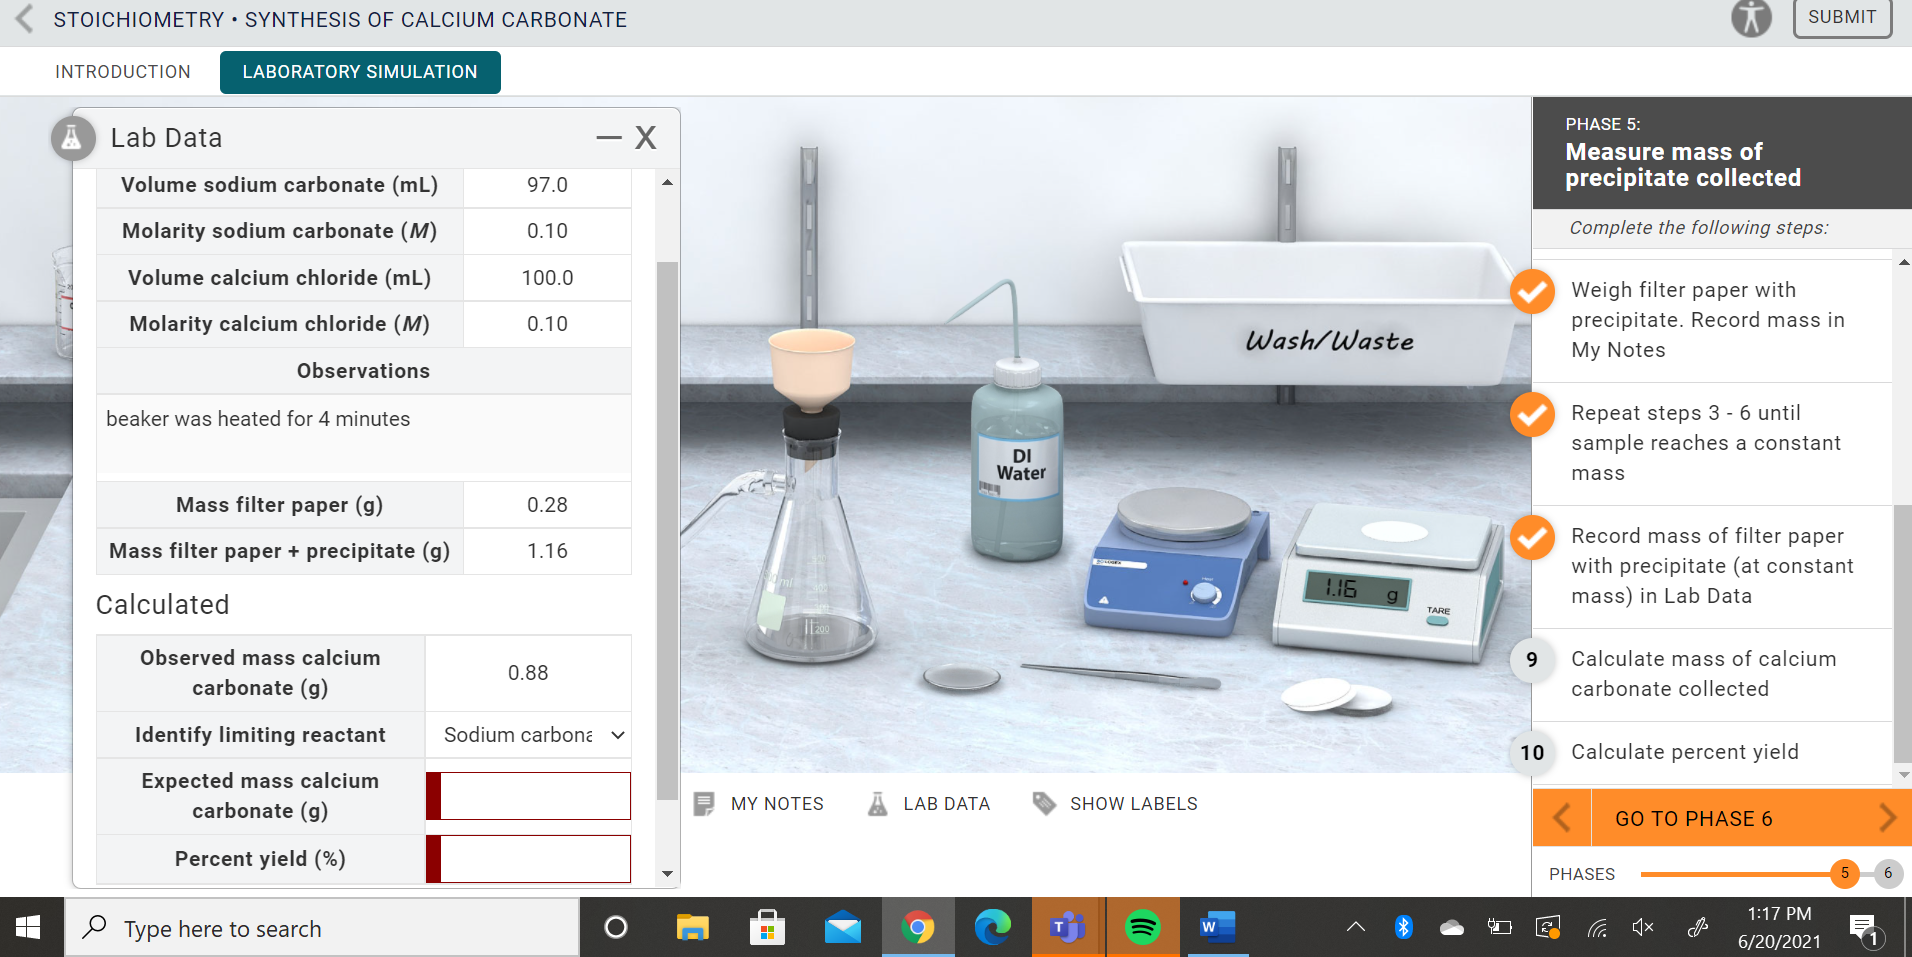The width and height of the screenshot is (1912, 957).
Task: Switch to the Introduction tab
Action: (x=122, y=71)
